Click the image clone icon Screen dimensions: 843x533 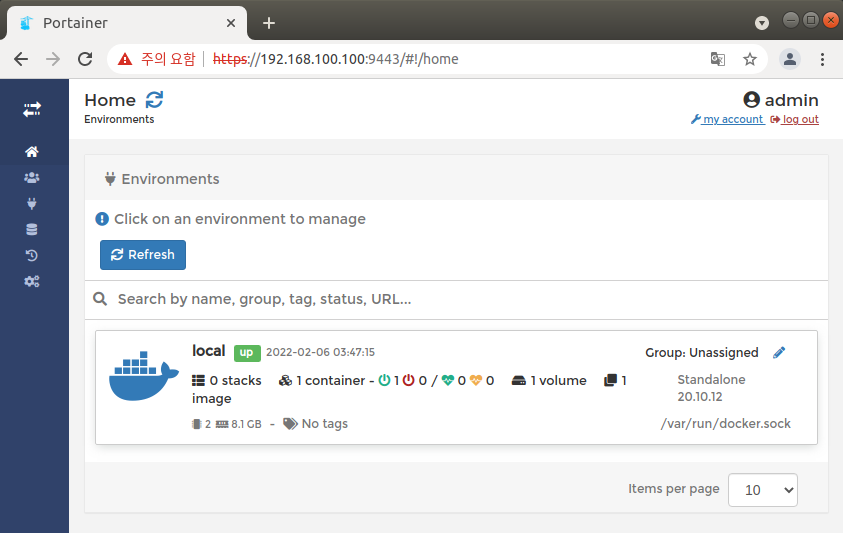pyautogui.click(x=610, y=381)
